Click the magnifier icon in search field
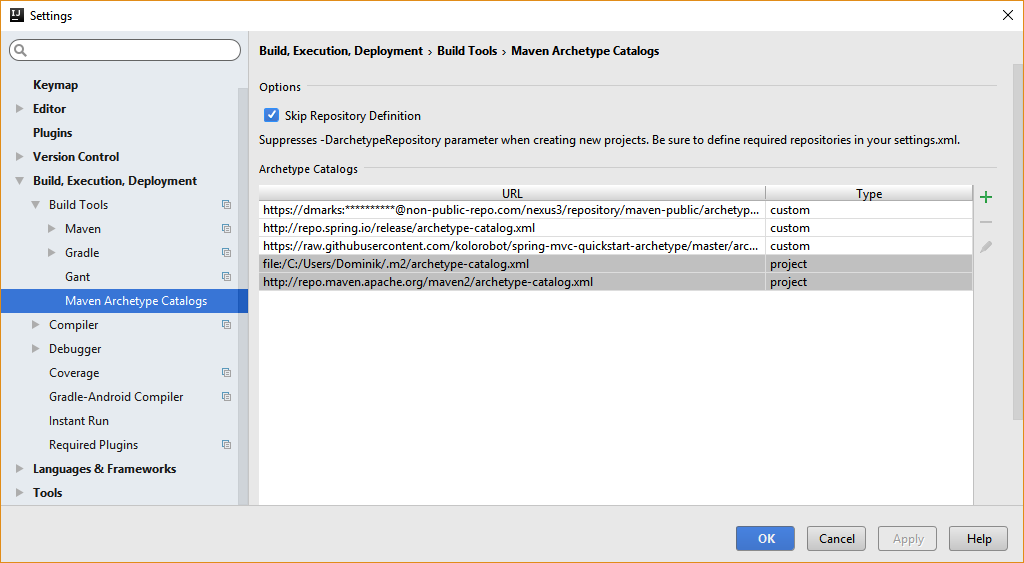Screen dimensions: 1024x563 click(x=20, y=50)
